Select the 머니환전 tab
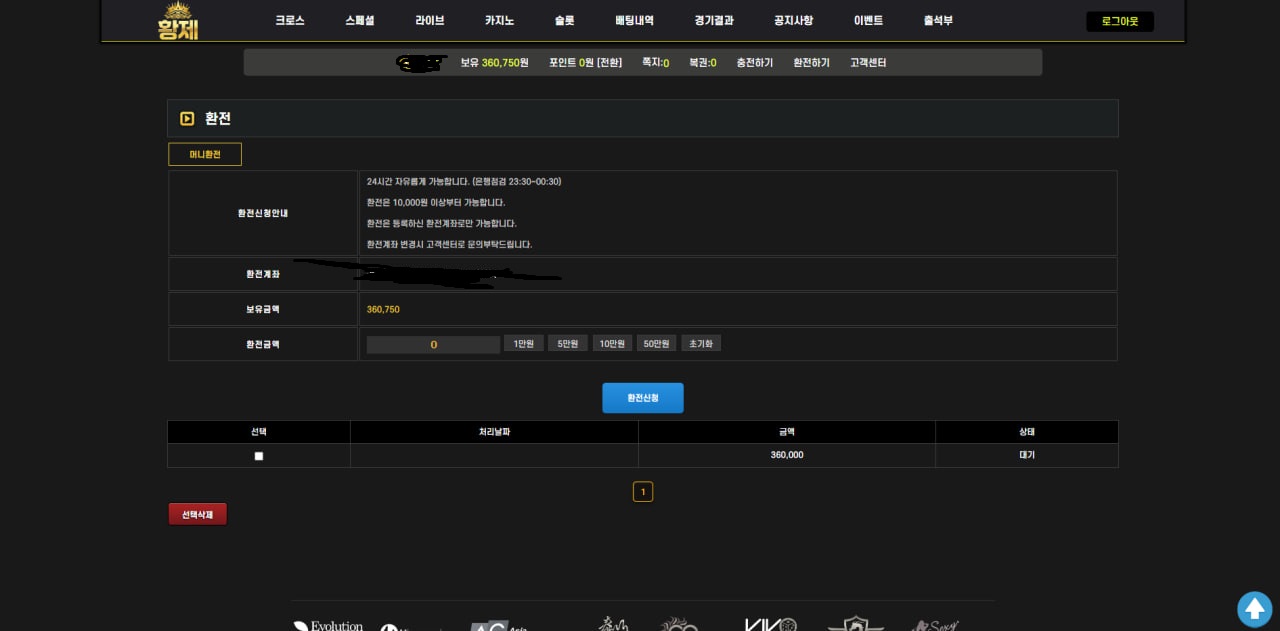 pos(205,155)
